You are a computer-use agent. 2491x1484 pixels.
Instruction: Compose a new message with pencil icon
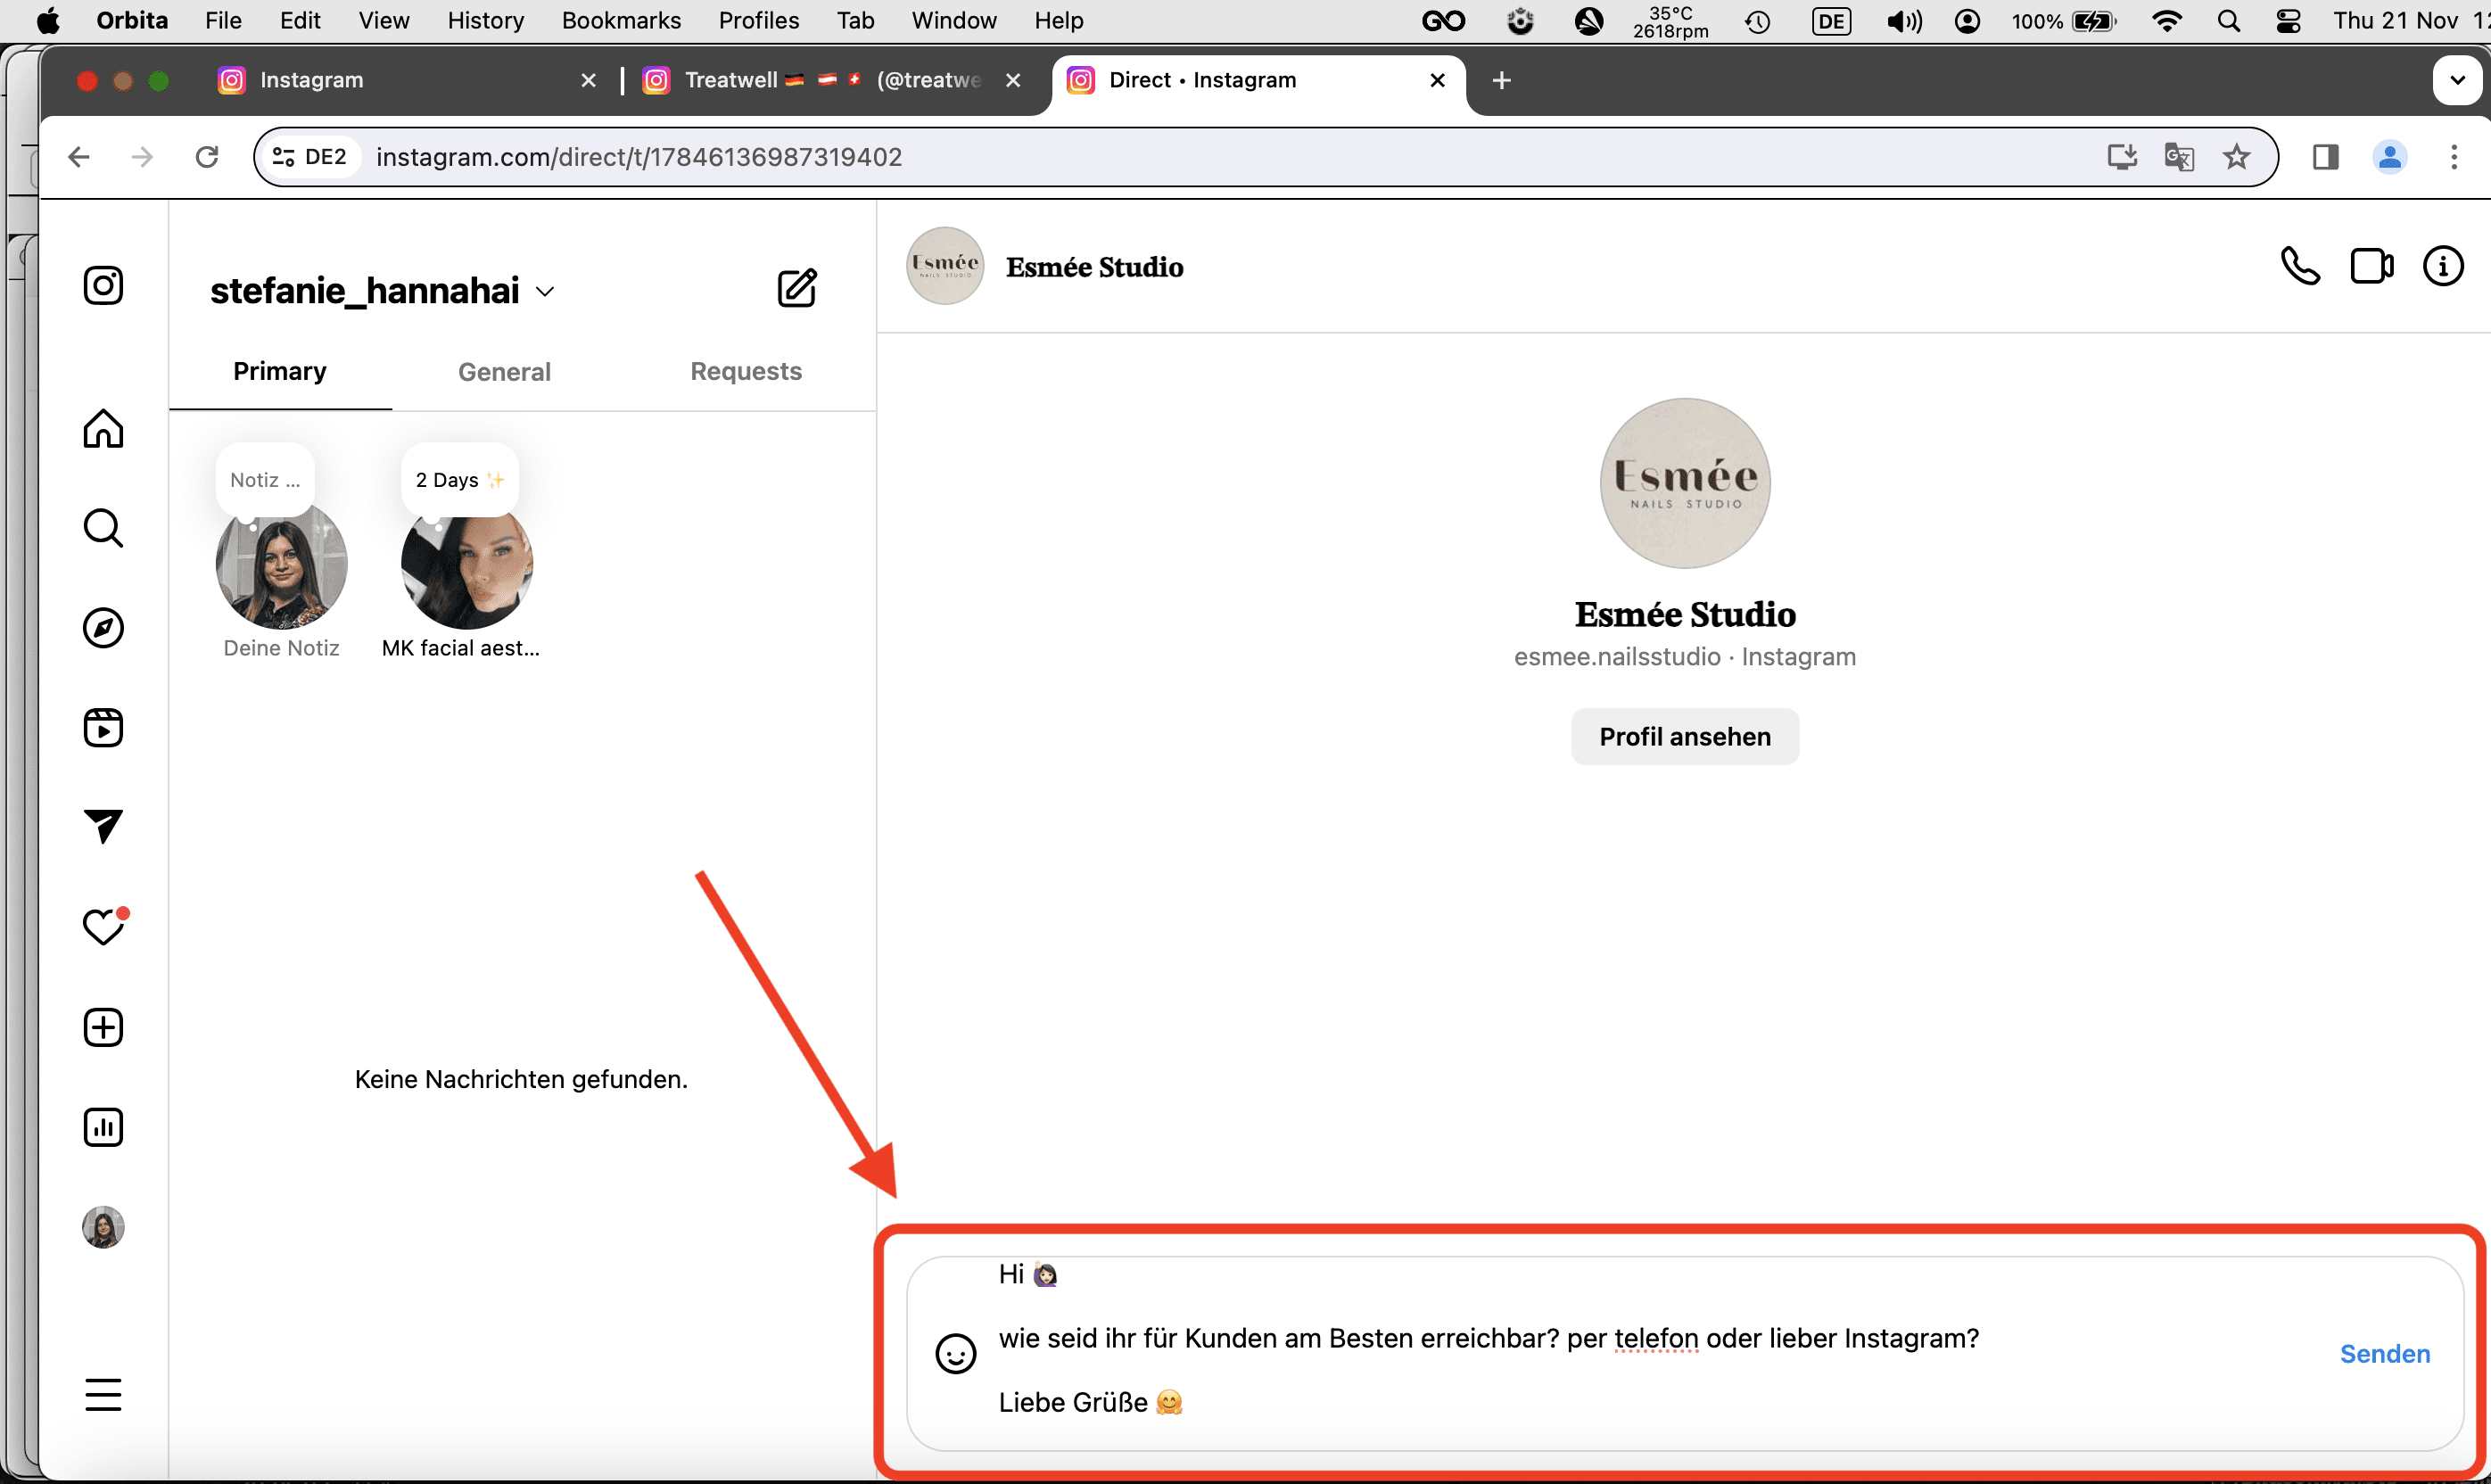[x=797, y=289]
